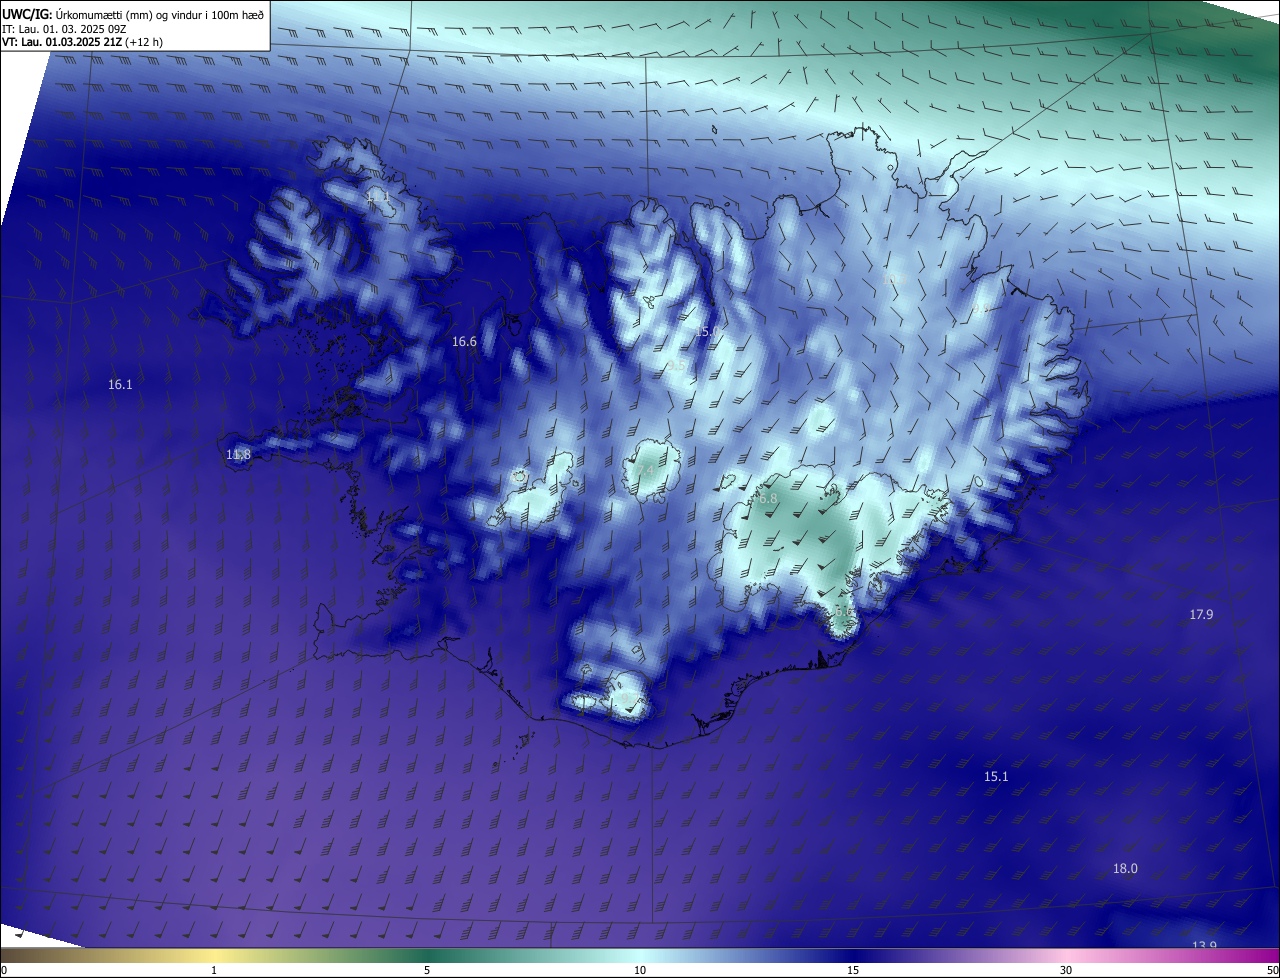Click the 16.1 value over western sea
Viewport: 1280px width, 978px height.
click(x=120, y=385)
